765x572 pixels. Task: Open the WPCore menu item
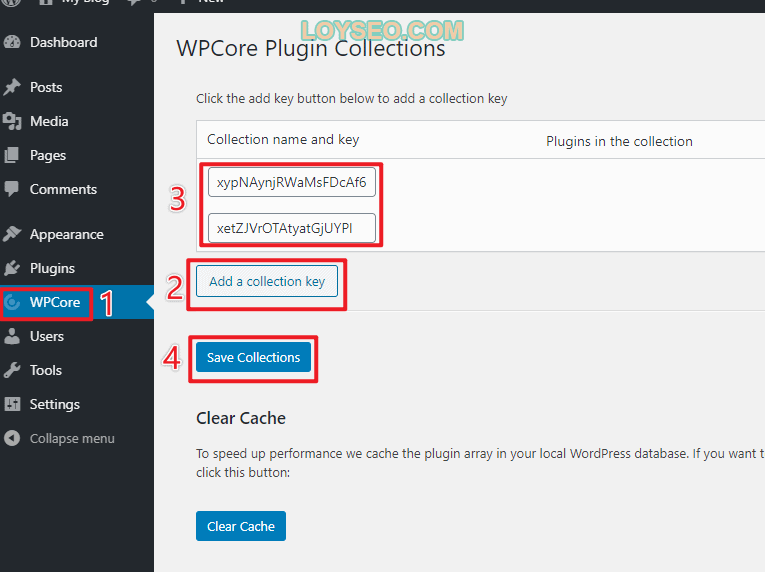[55, 302]
